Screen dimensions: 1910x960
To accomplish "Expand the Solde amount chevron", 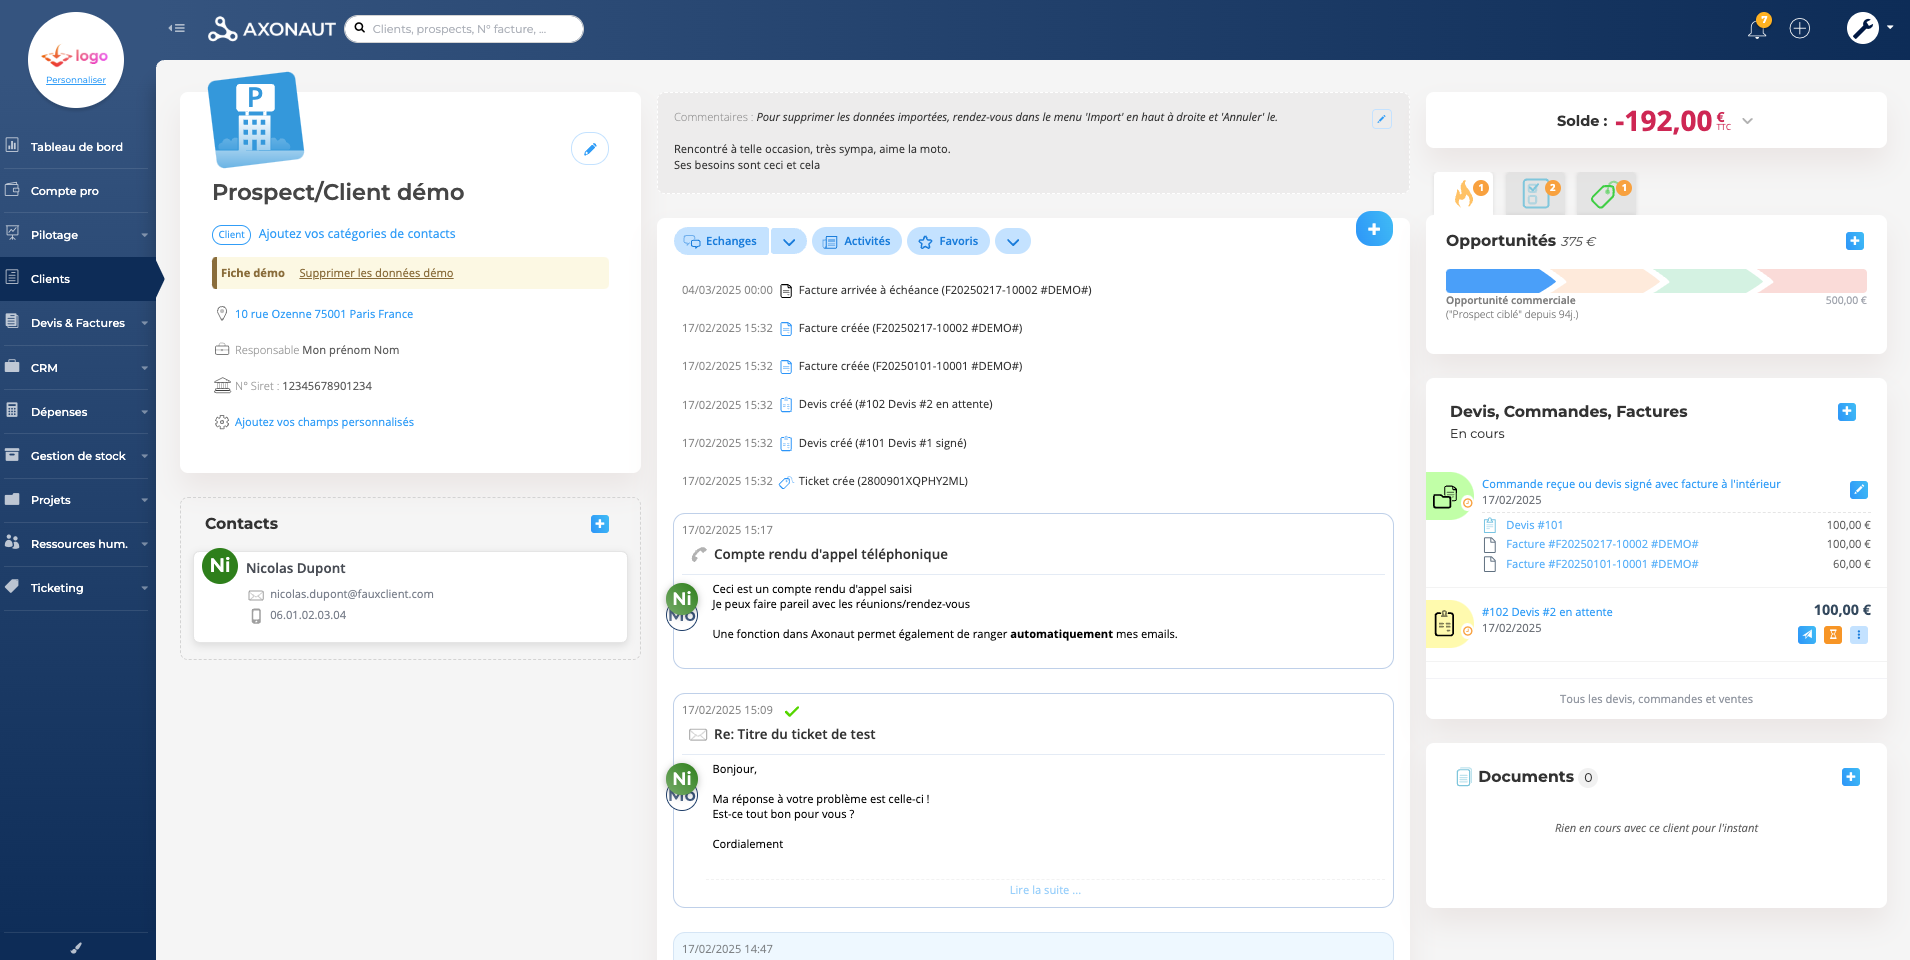I will pyautogui.click(x=1747, y=121).
